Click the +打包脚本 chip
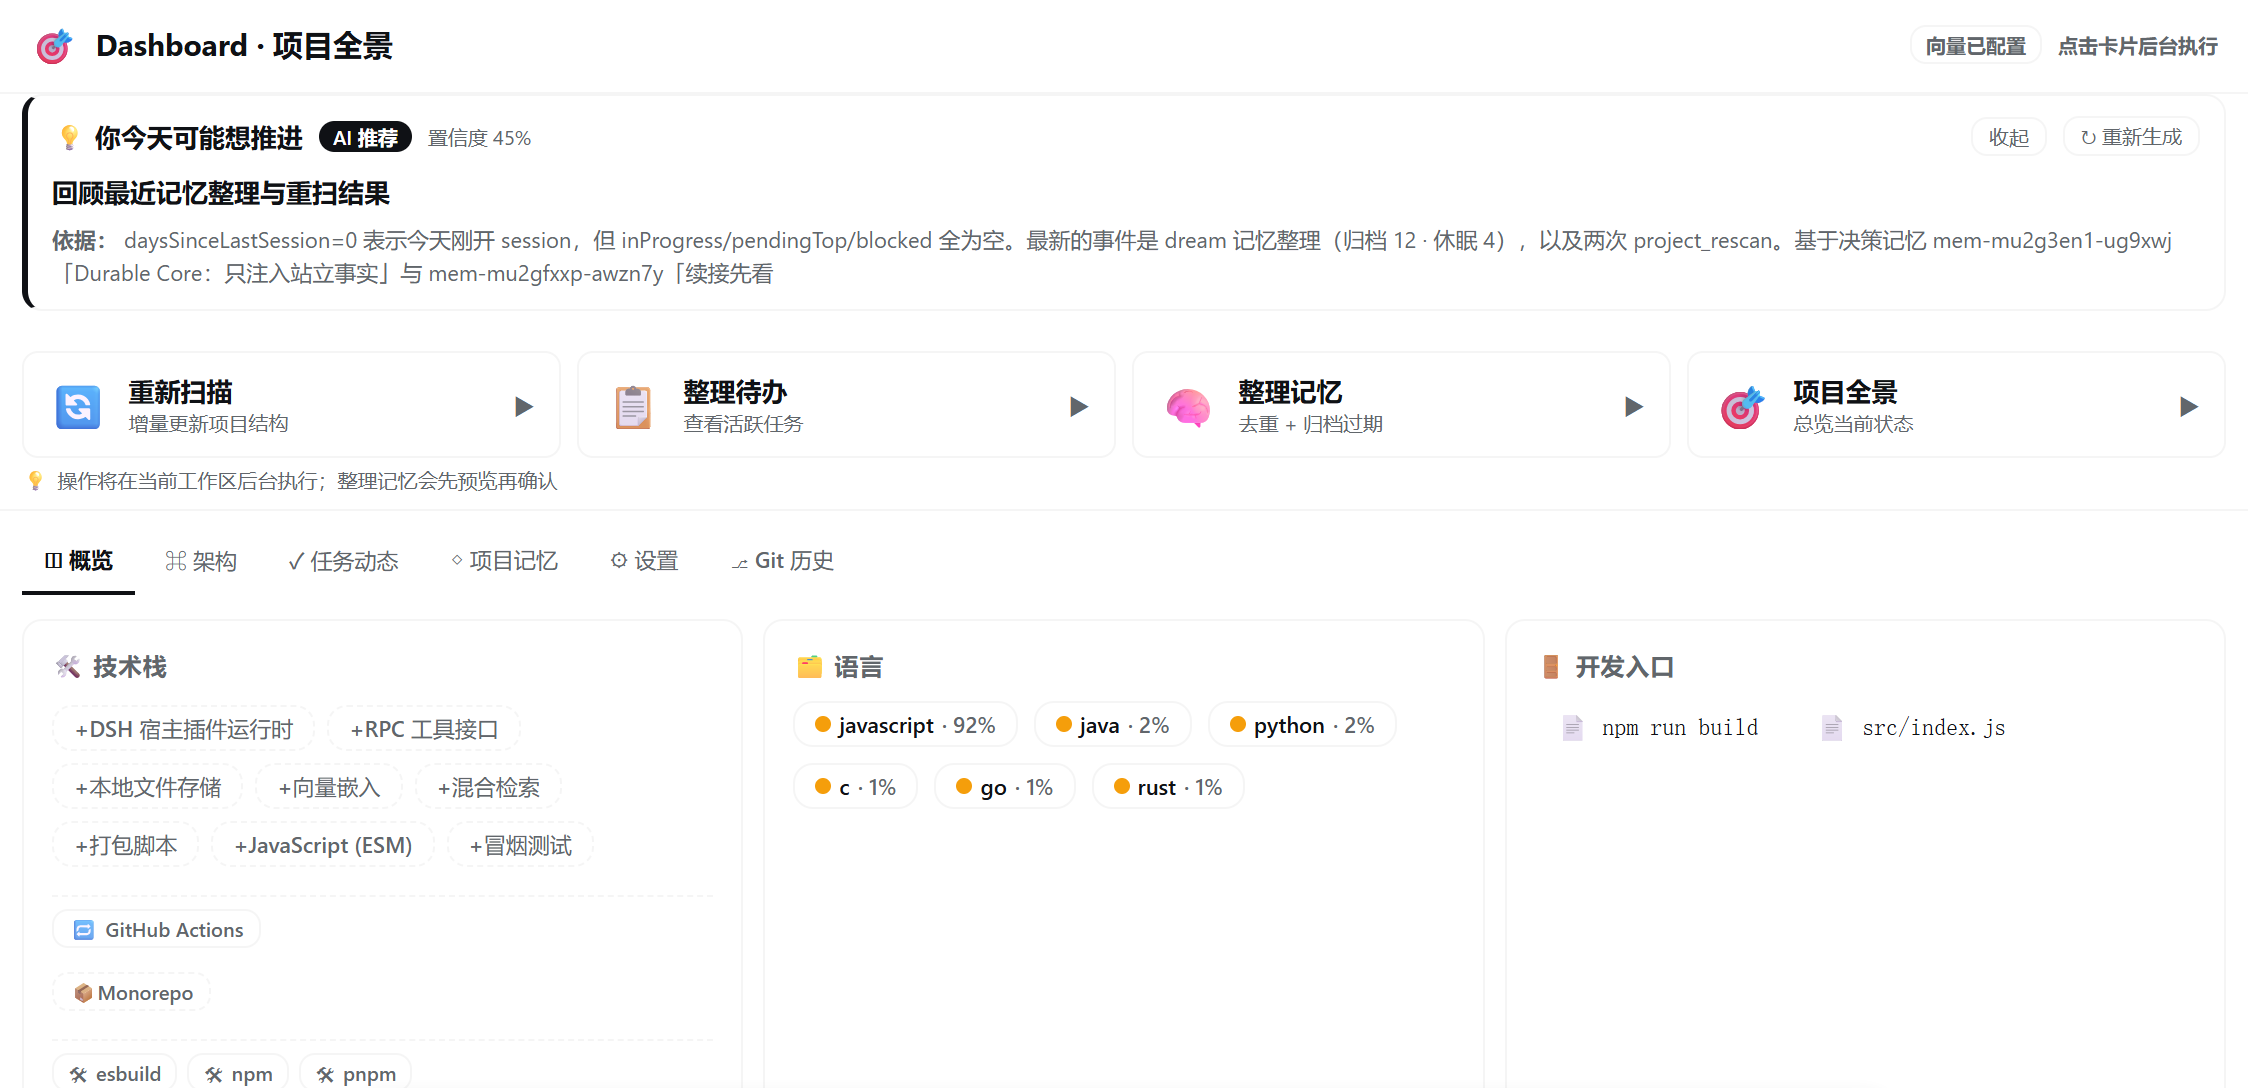2248x1088 pixels. (126, 845)
